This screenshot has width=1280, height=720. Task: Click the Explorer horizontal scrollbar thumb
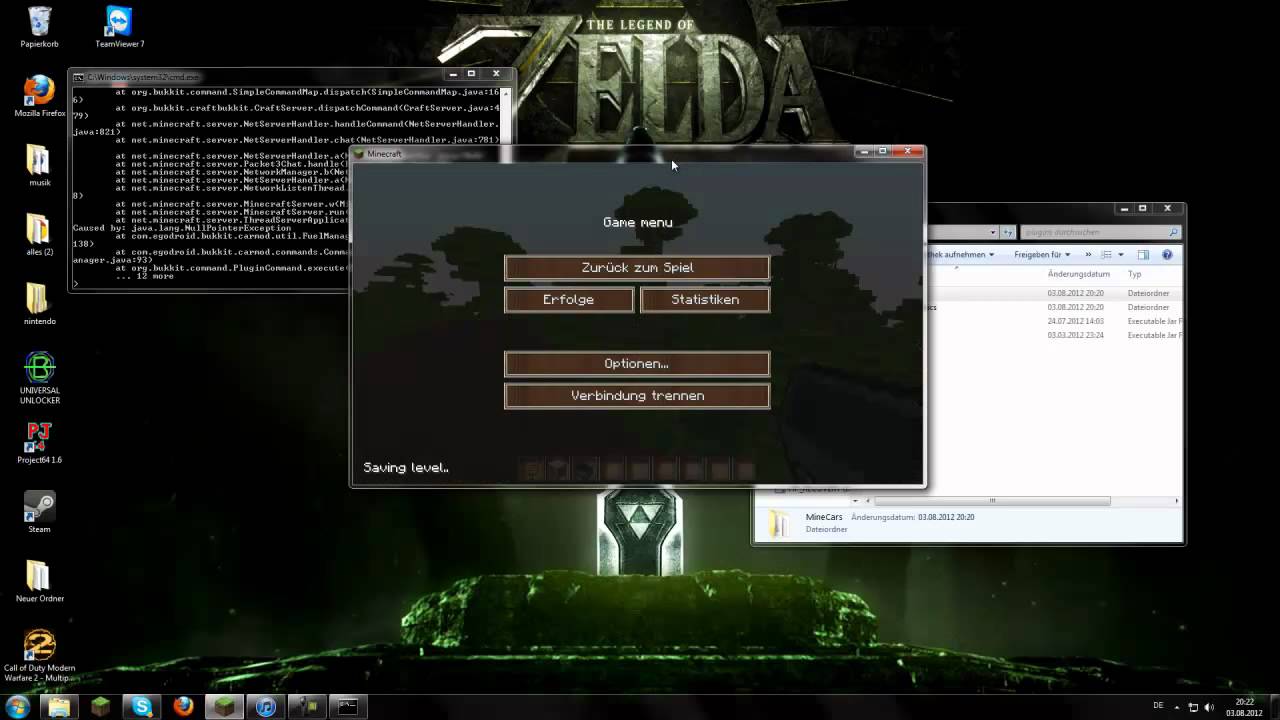click(992, 501)
